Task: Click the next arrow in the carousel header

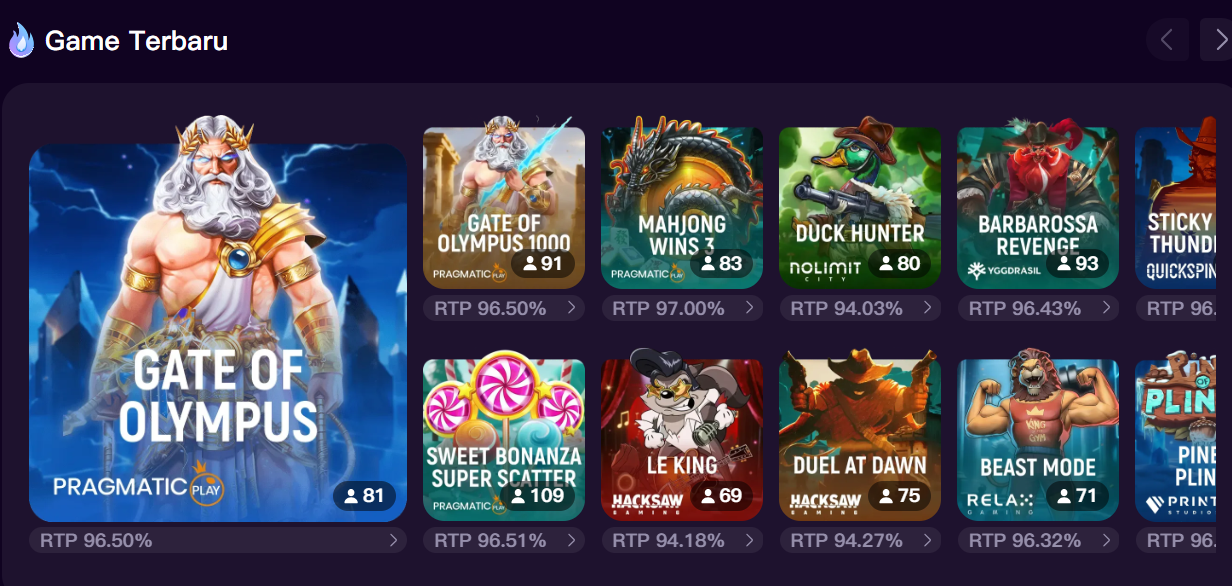Action: pos(1217,40)
